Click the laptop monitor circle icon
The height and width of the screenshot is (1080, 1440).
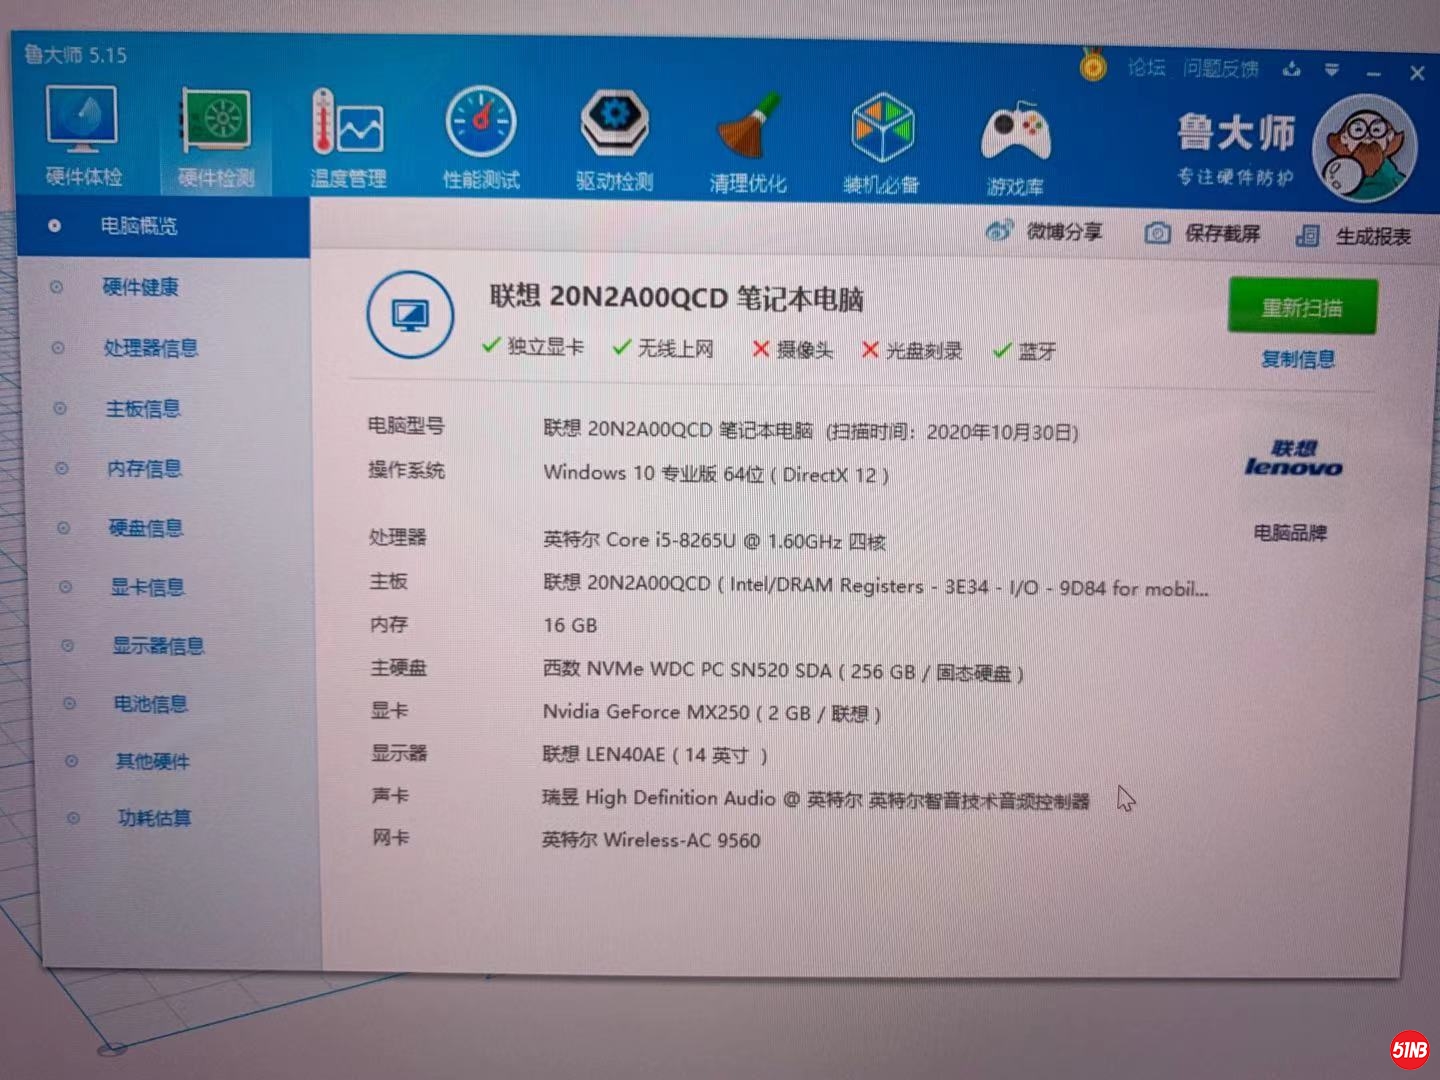[x=410, y=315]
